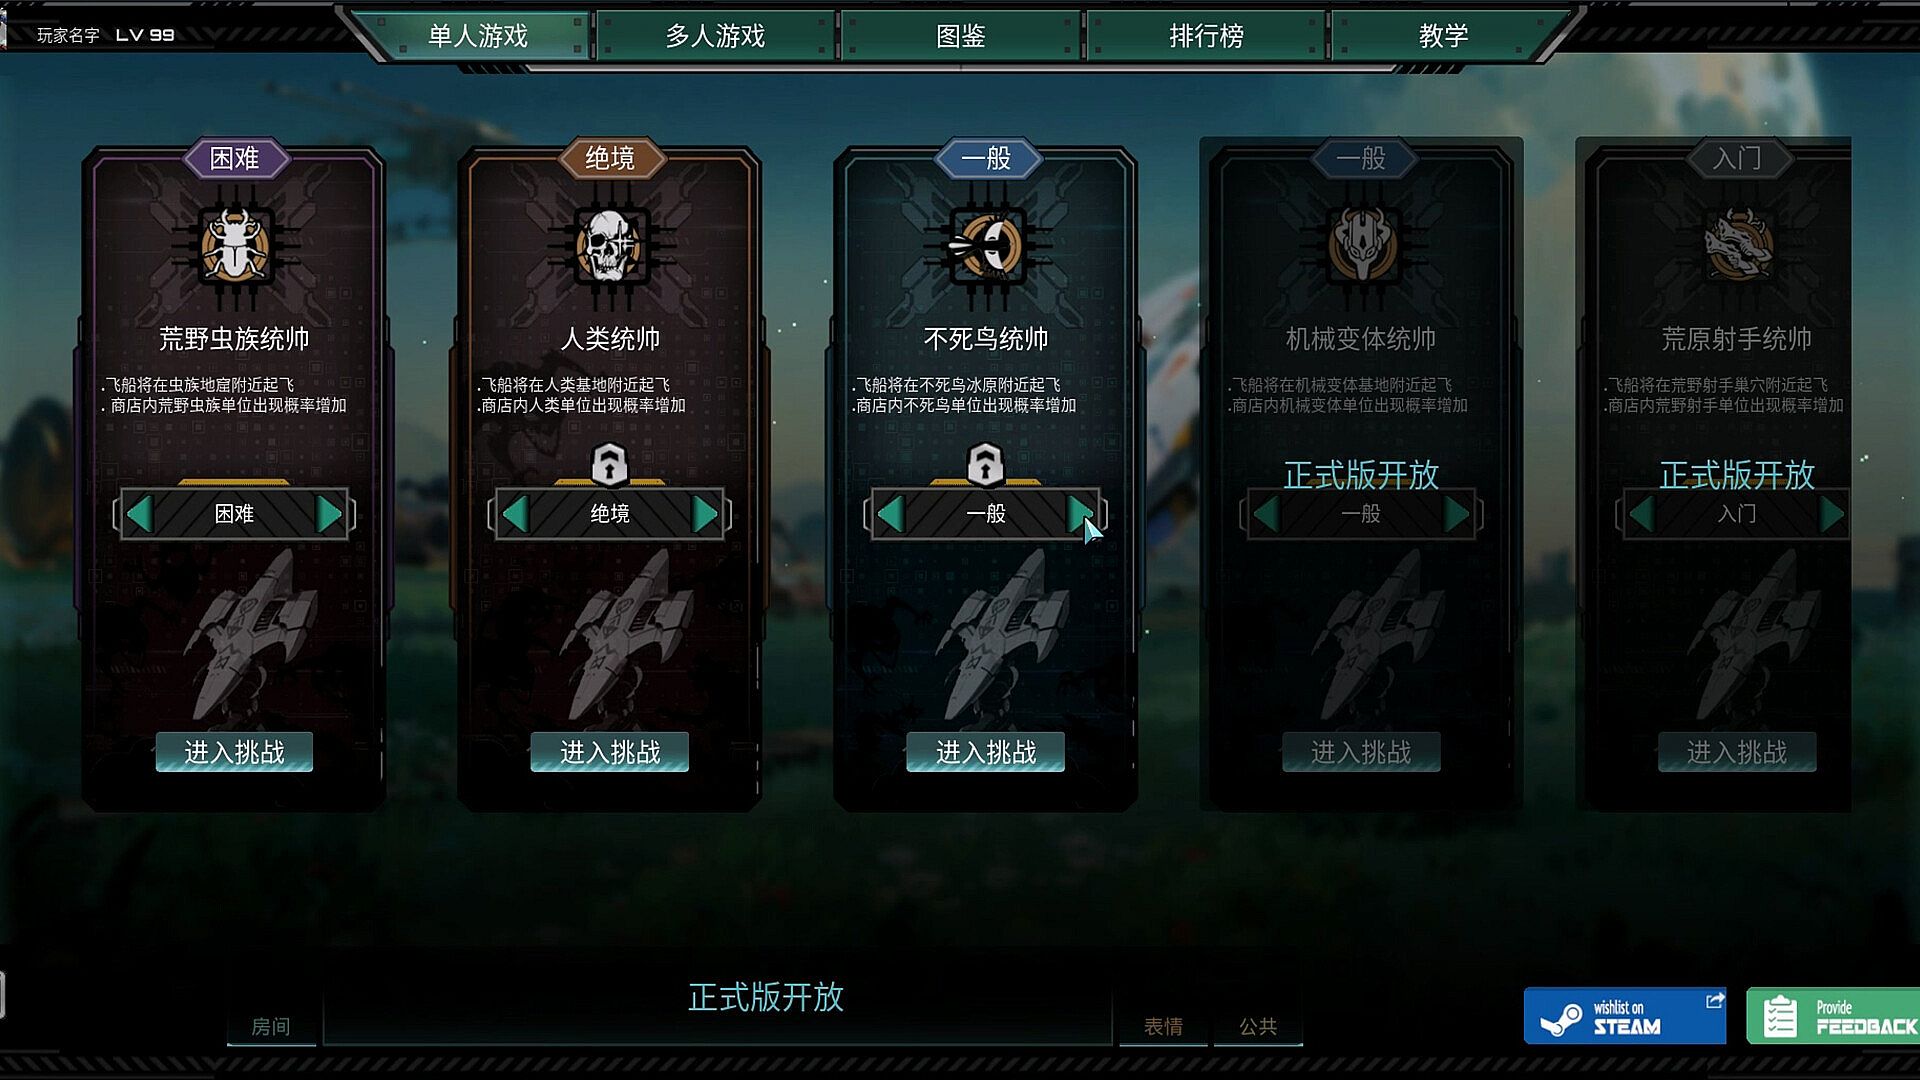Switch to the 多人游戏 tab
Image resolution: width=1920 pixels, height=1080 pixels.
coord(715,36)
